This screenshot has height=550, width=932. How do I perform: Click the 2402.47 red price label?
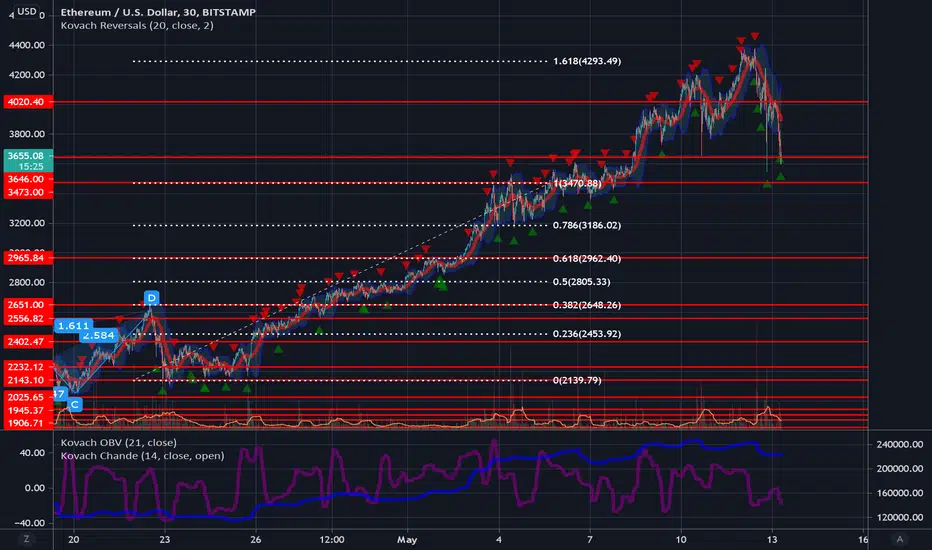coord(28,341)
